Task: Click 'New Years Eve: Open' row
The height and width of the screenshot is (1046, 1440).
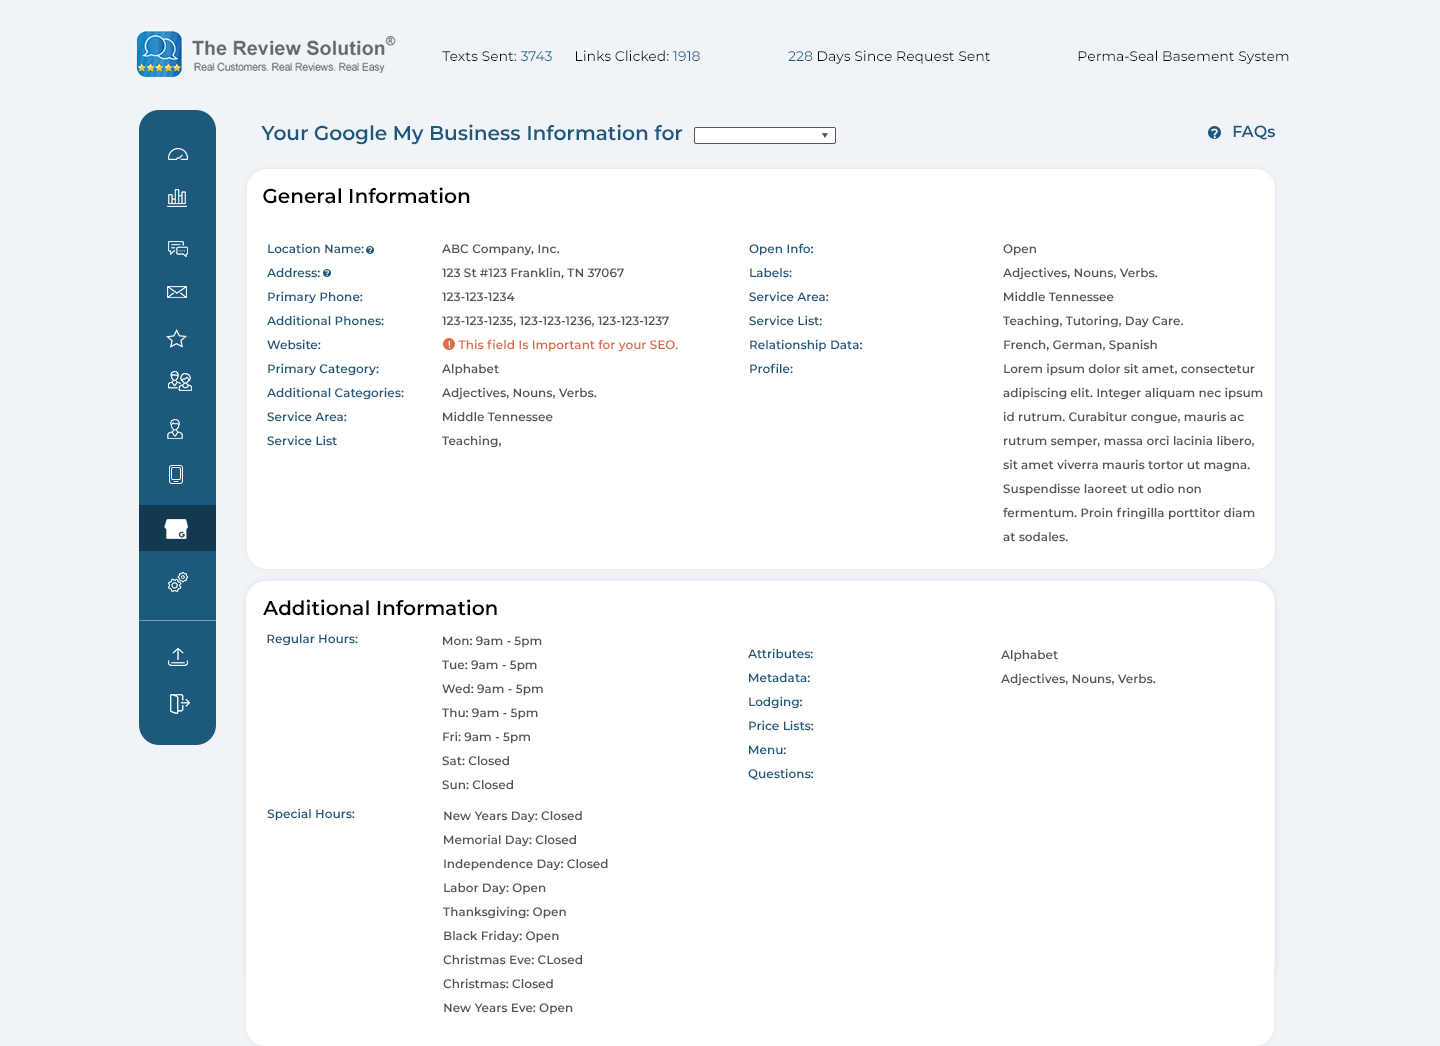Action: click(x=508, y=1008)
